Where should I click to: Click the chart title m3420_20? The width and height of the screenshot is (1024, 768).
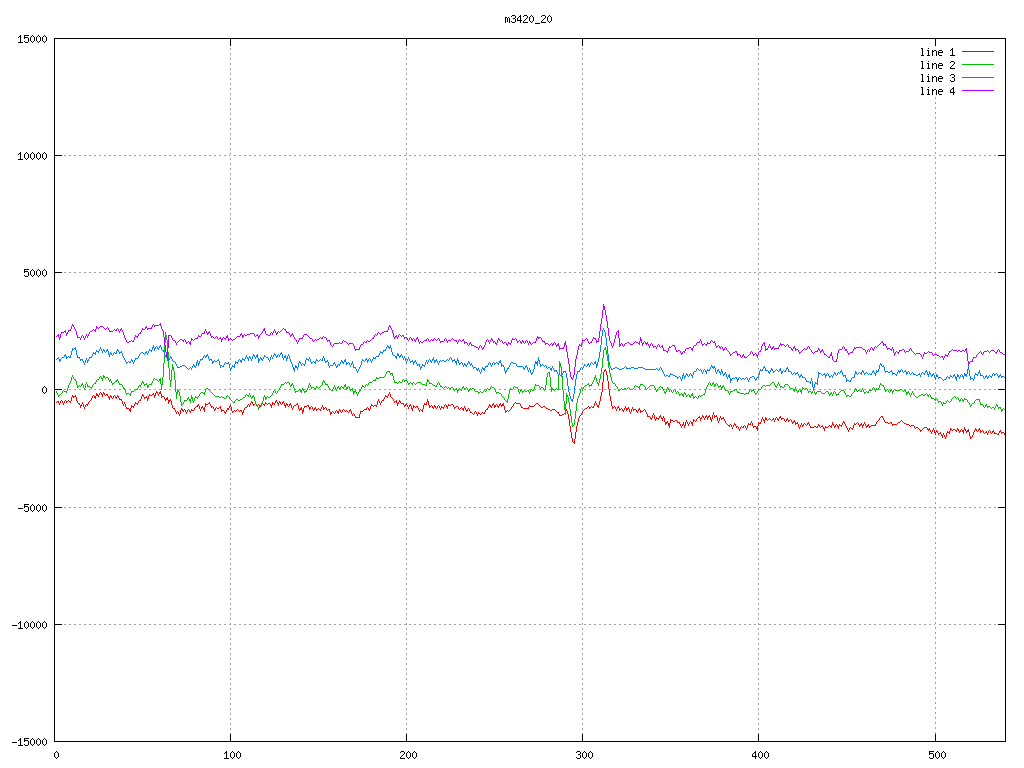pyautogui.click(x=528, y=19)
